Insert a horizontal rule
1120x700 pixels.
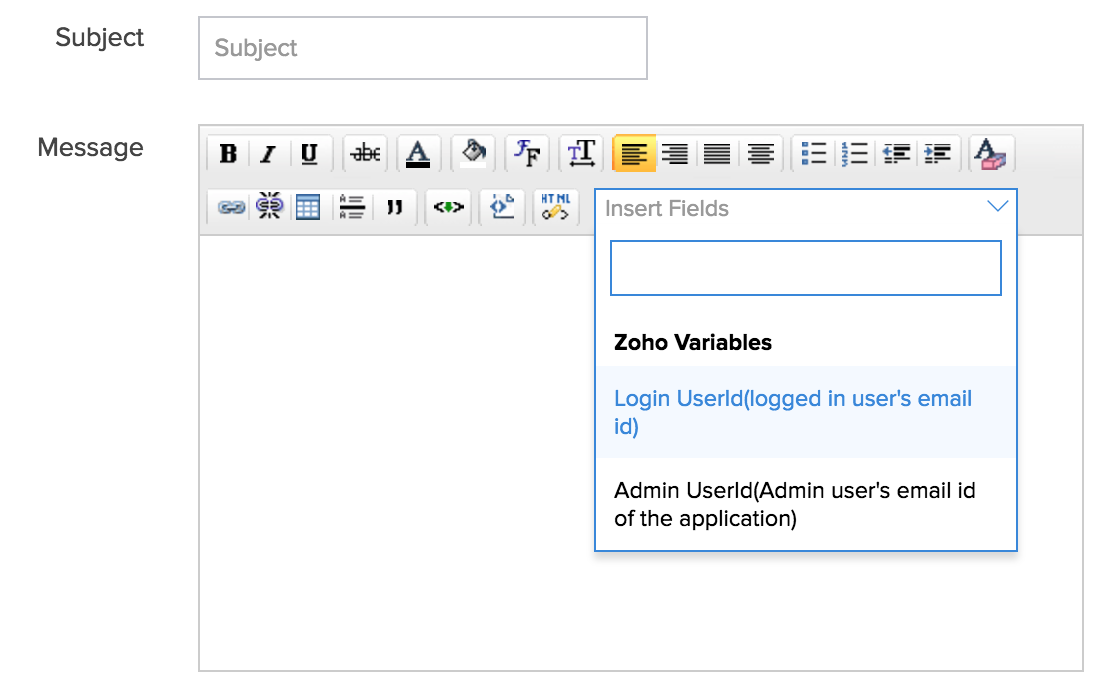pos(351,207)
